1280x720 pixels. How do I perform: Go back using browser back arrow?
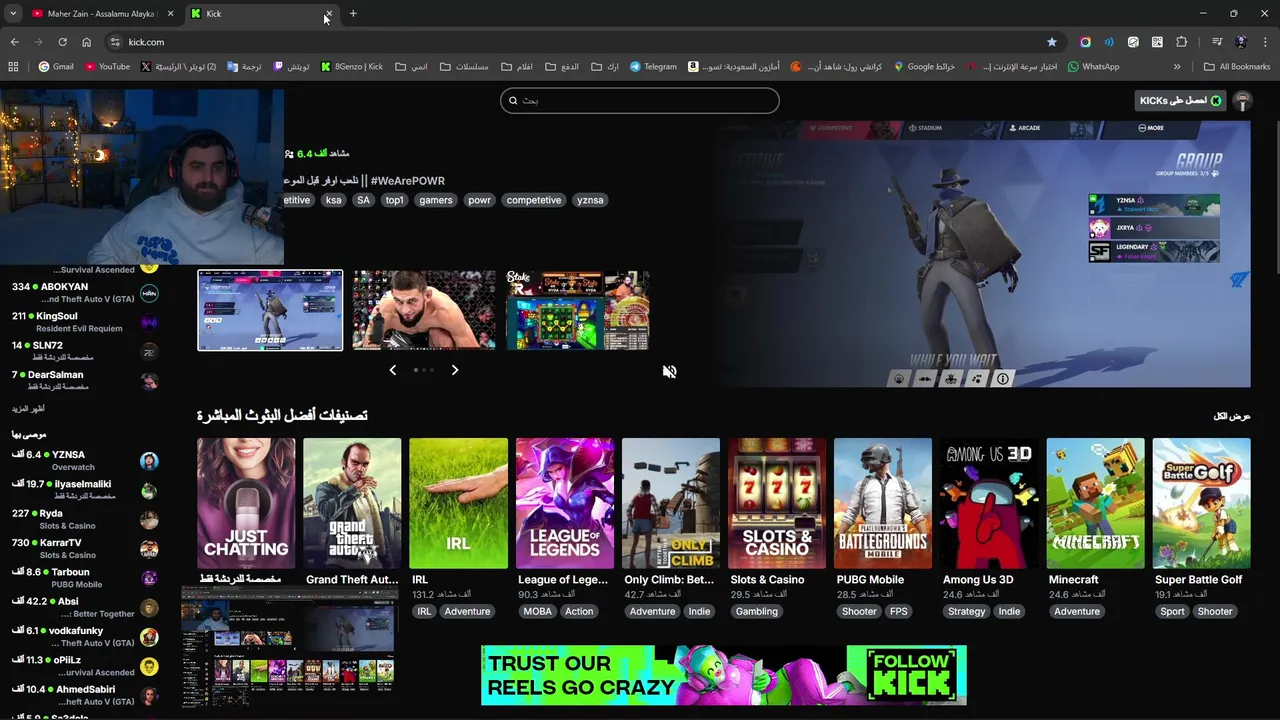click(x=14, y=42)
